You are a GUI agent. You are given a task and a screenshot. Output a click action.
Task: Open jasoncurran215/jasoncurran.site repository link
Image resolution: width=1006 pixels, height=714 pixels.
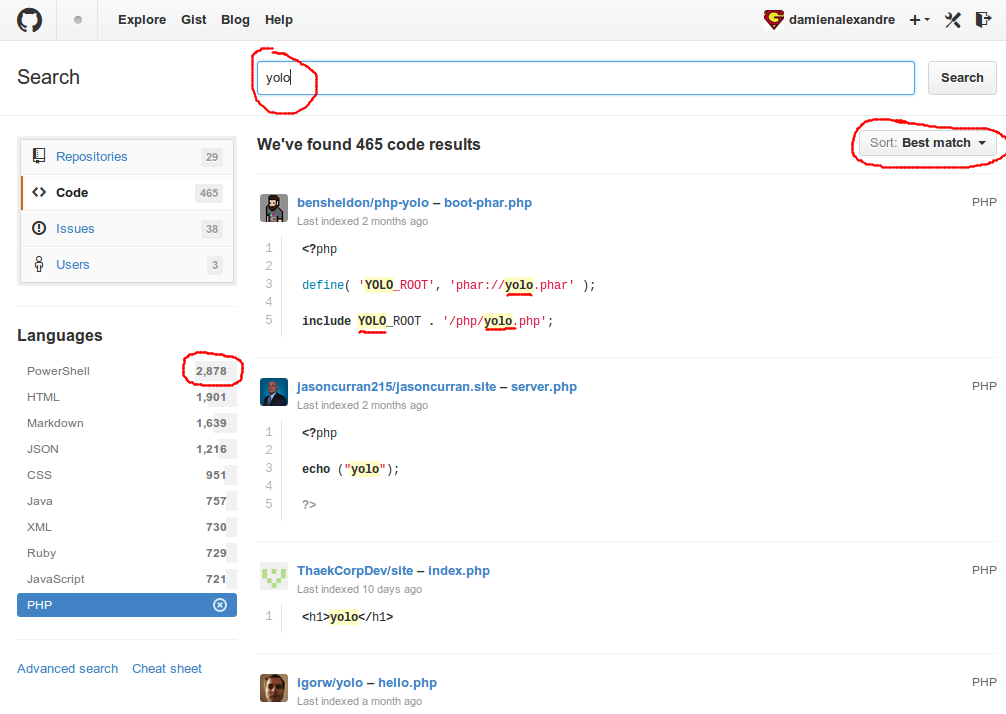pos(396,387)
